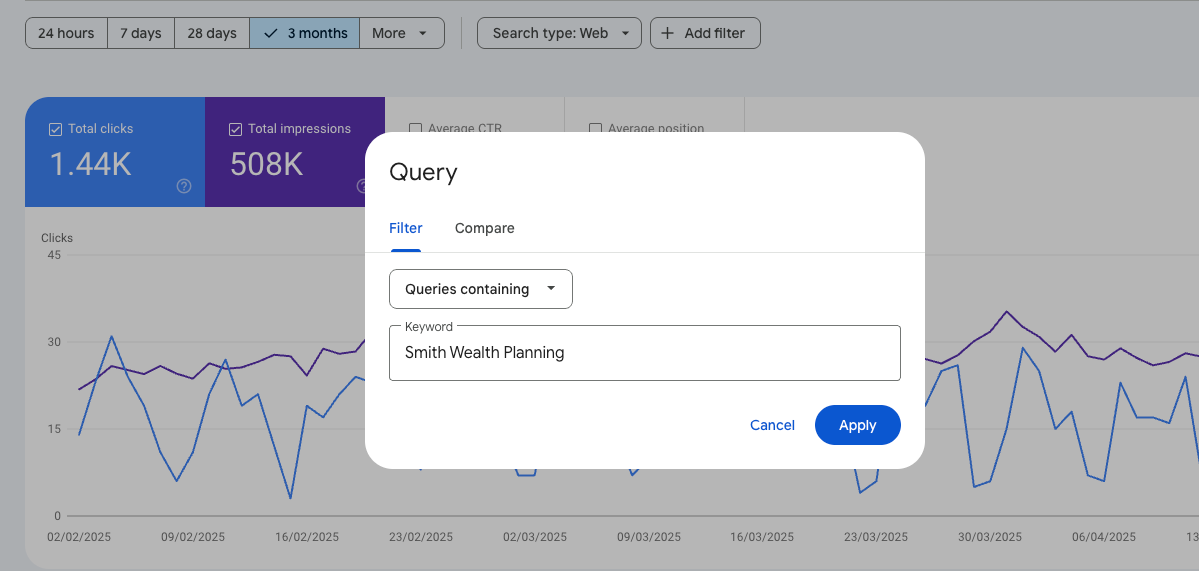Open the Queries containing dropdown

[481, 289]
